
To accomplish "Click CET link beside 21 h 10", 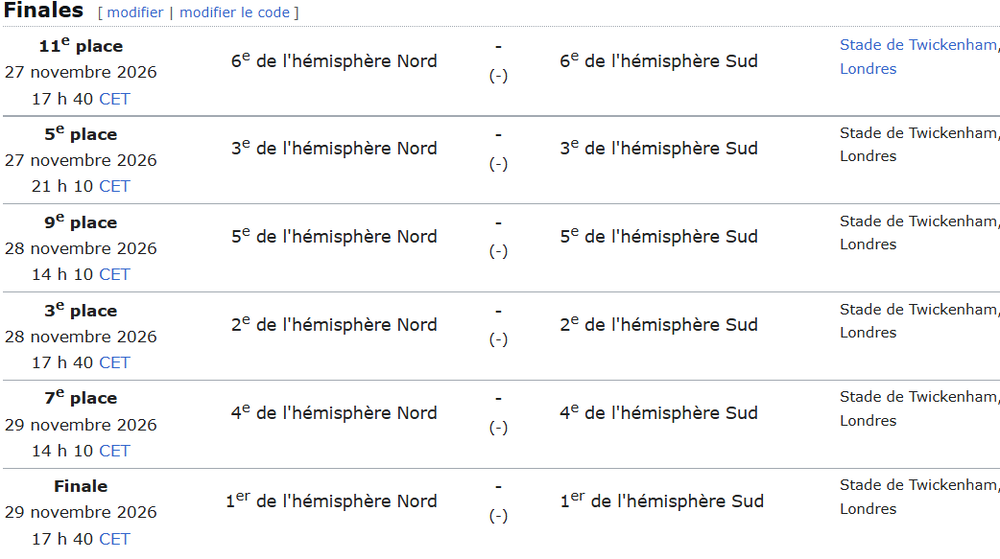I will tap(115, 186).
